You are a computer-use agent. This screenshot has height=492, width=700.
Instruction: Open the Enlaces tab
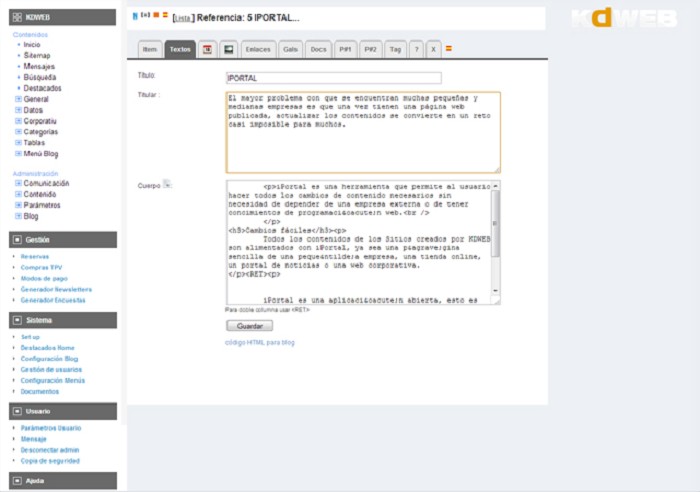(258, 49)
